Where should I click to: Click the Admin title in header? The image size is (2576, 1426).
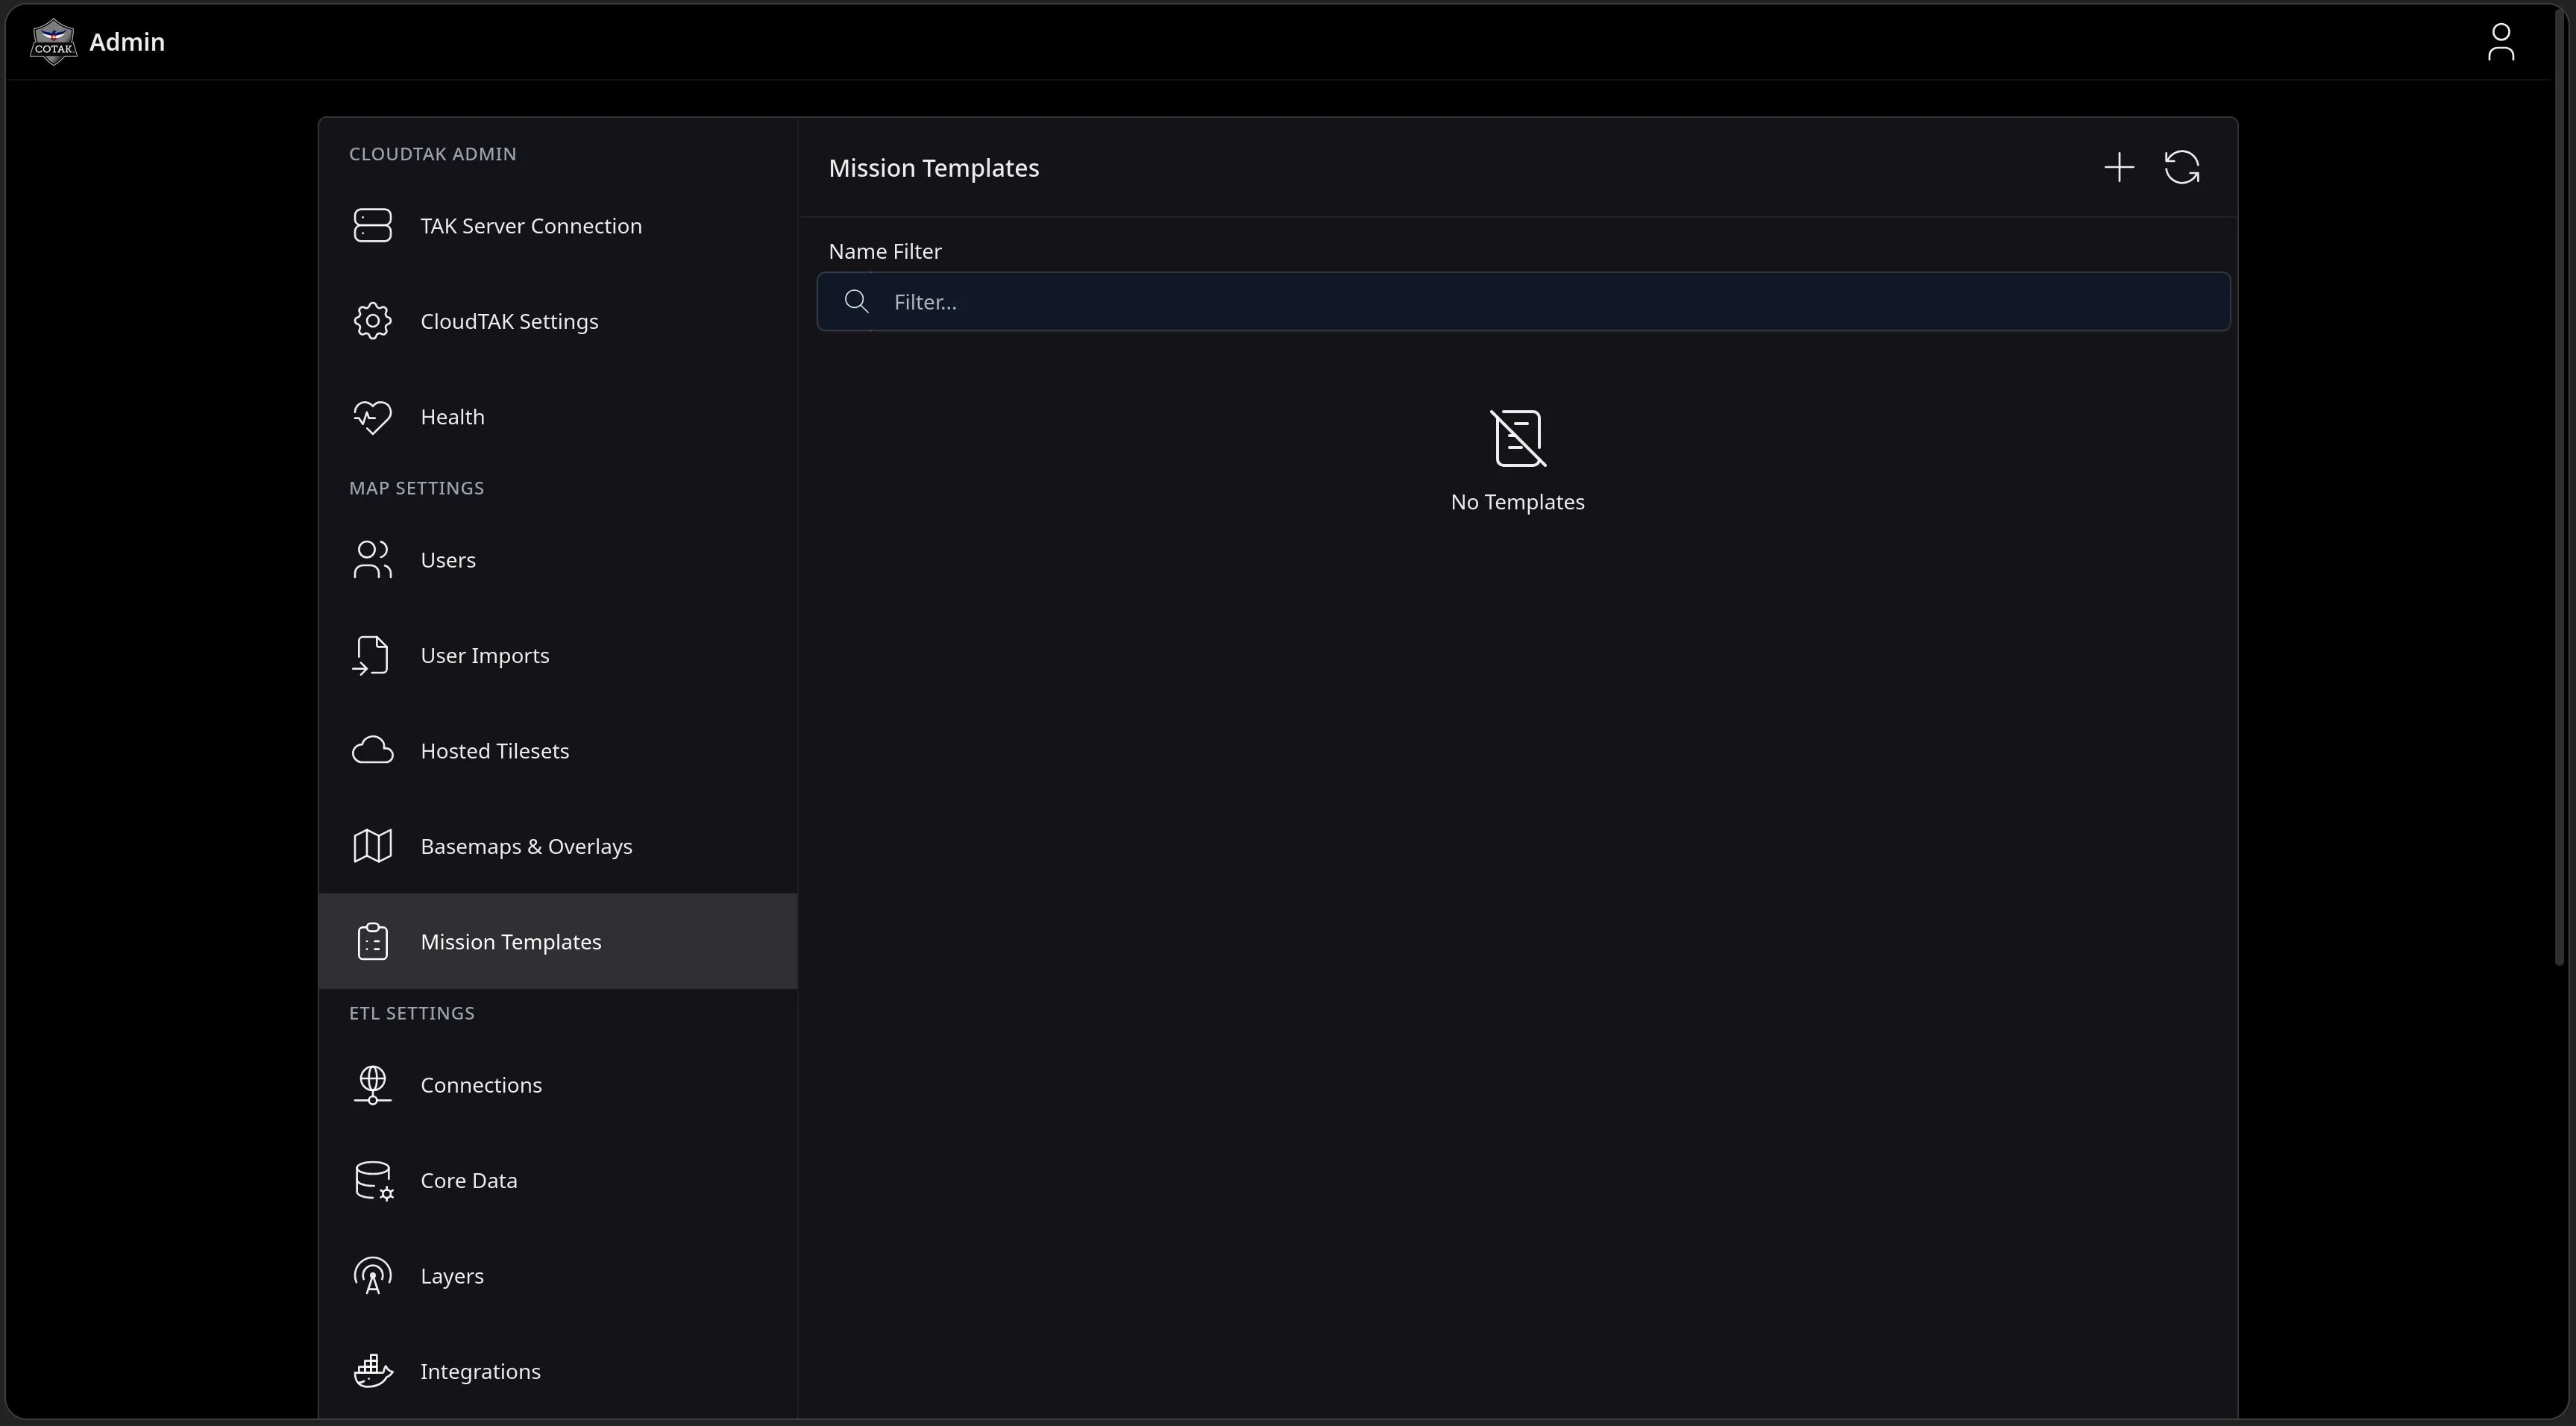tap(127, 42)
